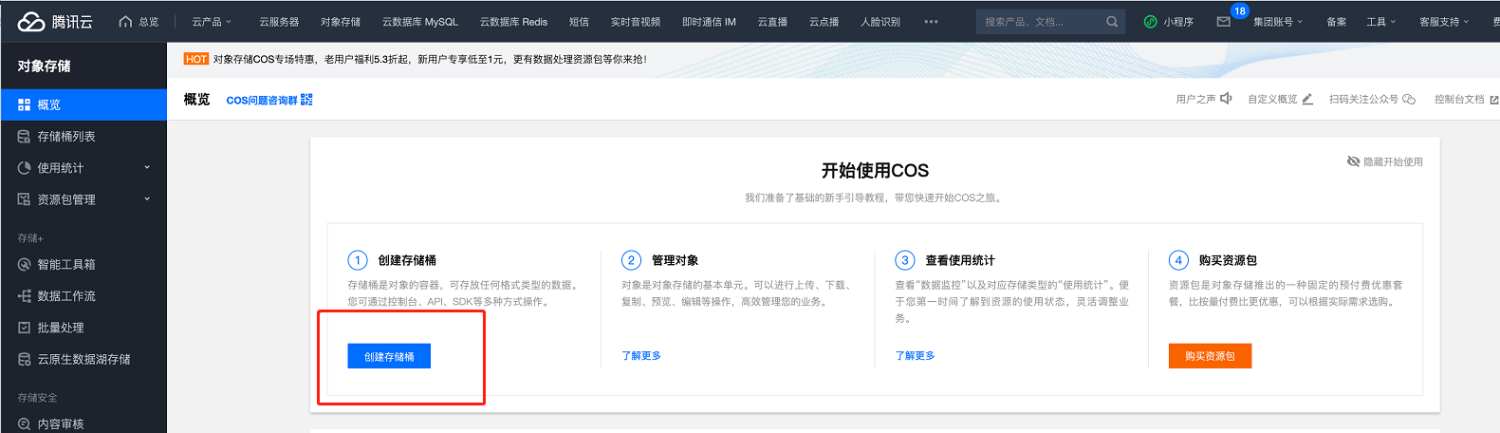Select 云数据库 MySQL in the top bar
This screenshot has height=433, width=1500.
click(x=420, y=21)
